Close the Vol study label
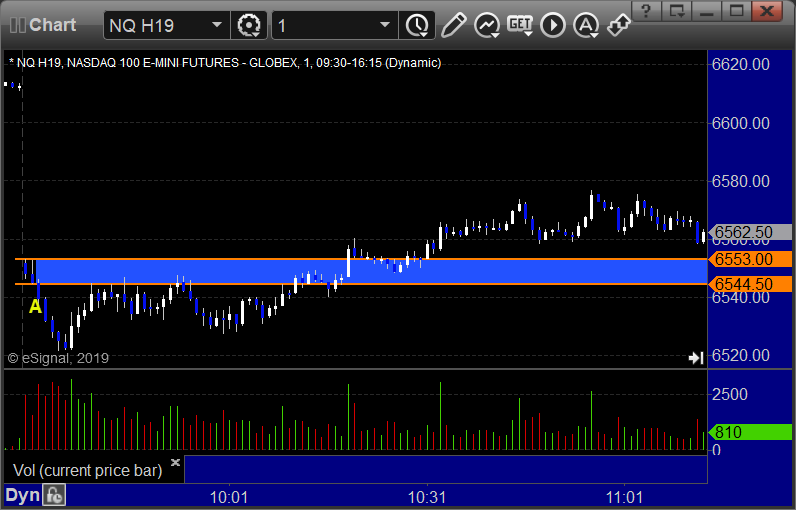 (x=175, y=462)
